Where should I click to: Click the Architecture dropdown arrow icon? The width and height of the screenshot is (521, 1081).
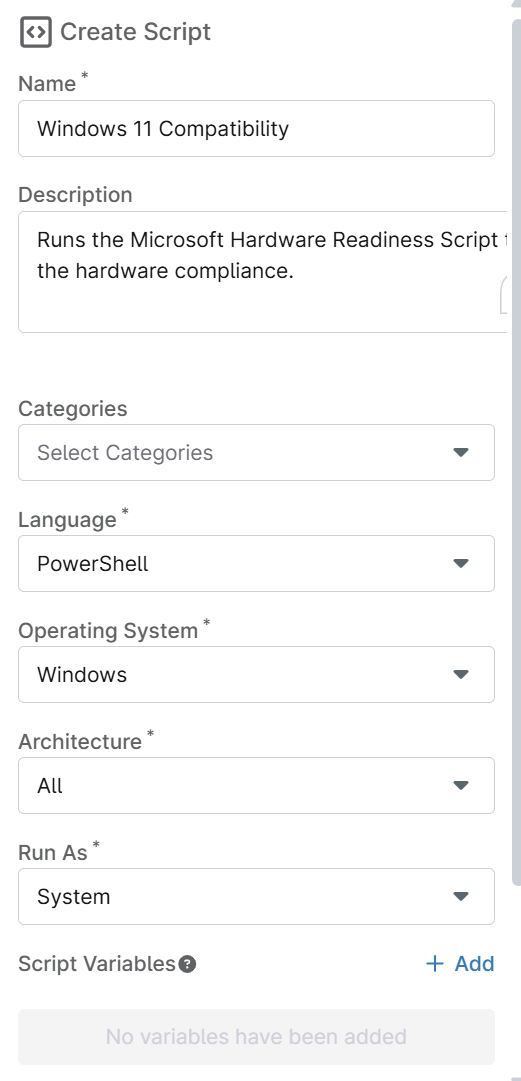tap(461, 785)
